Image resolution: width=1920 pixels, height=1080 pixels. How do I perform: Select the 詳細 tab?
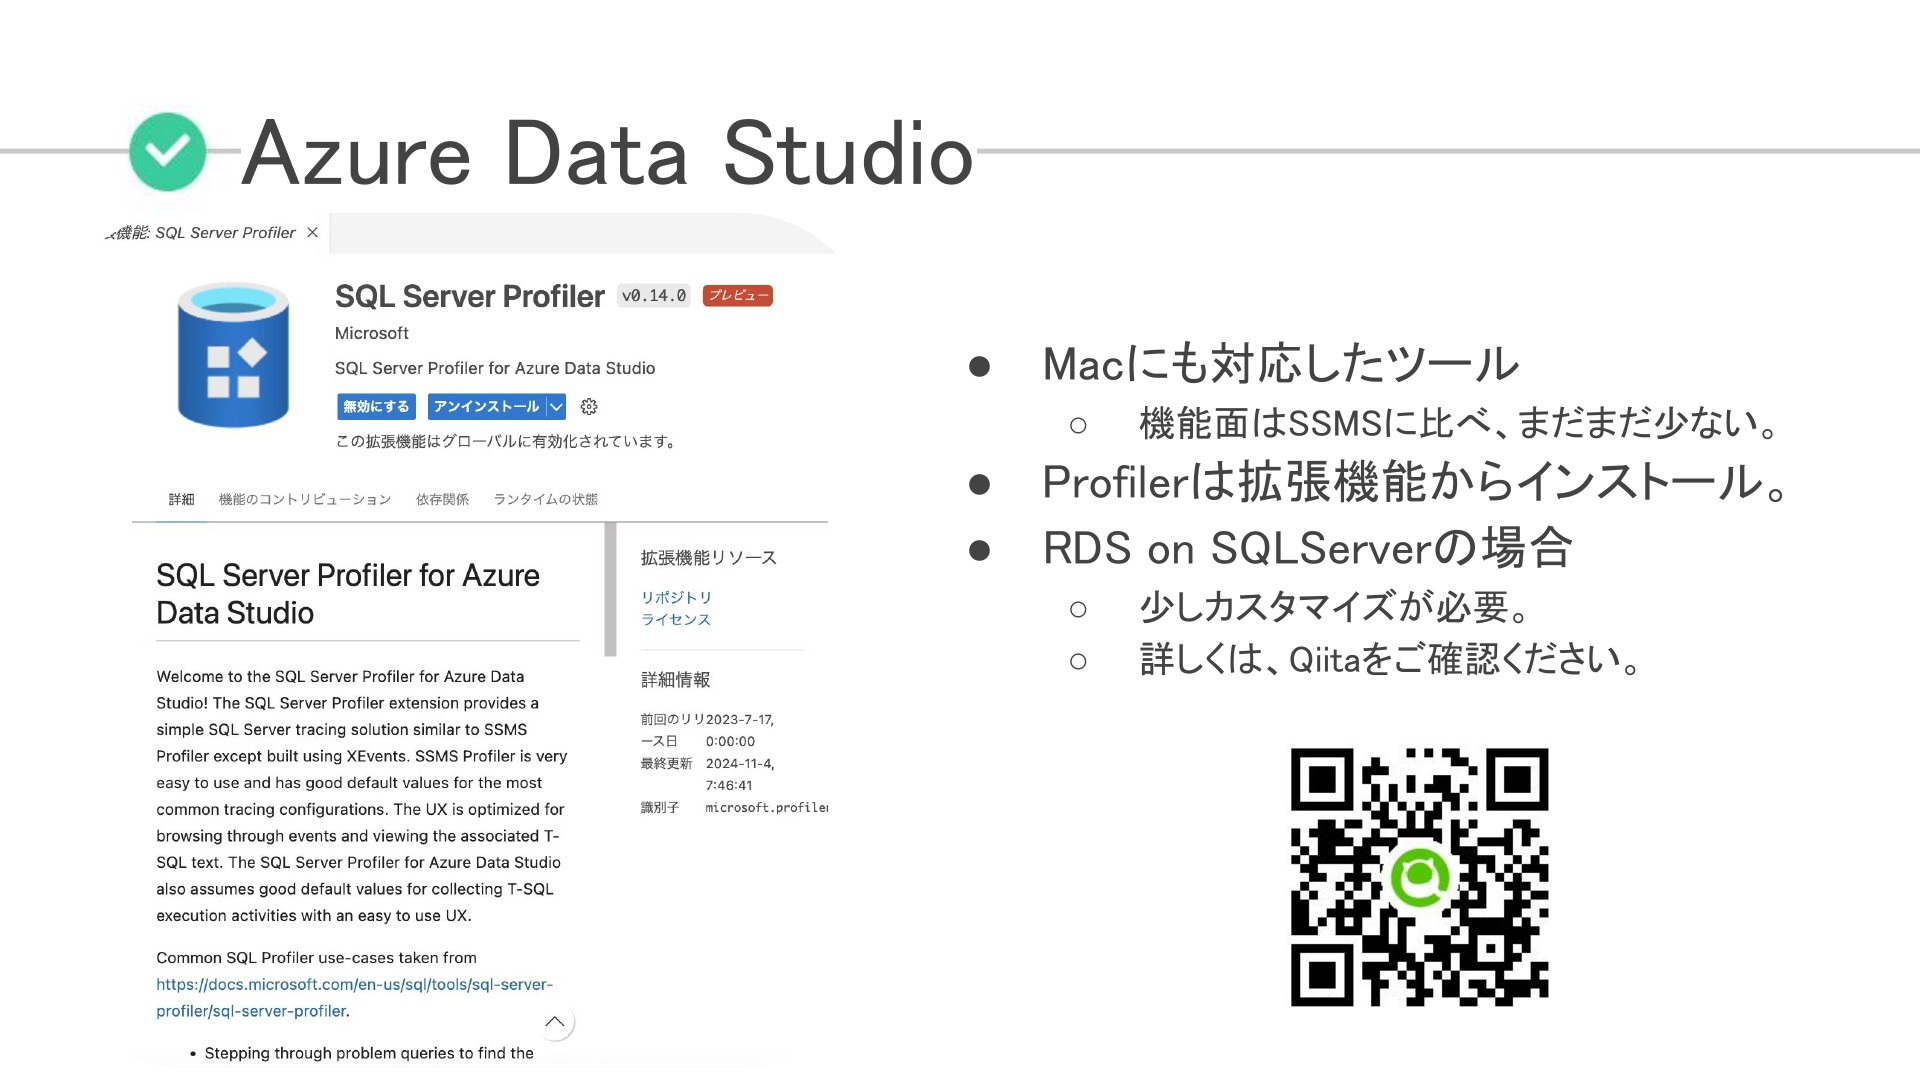(x=181, y=499)
